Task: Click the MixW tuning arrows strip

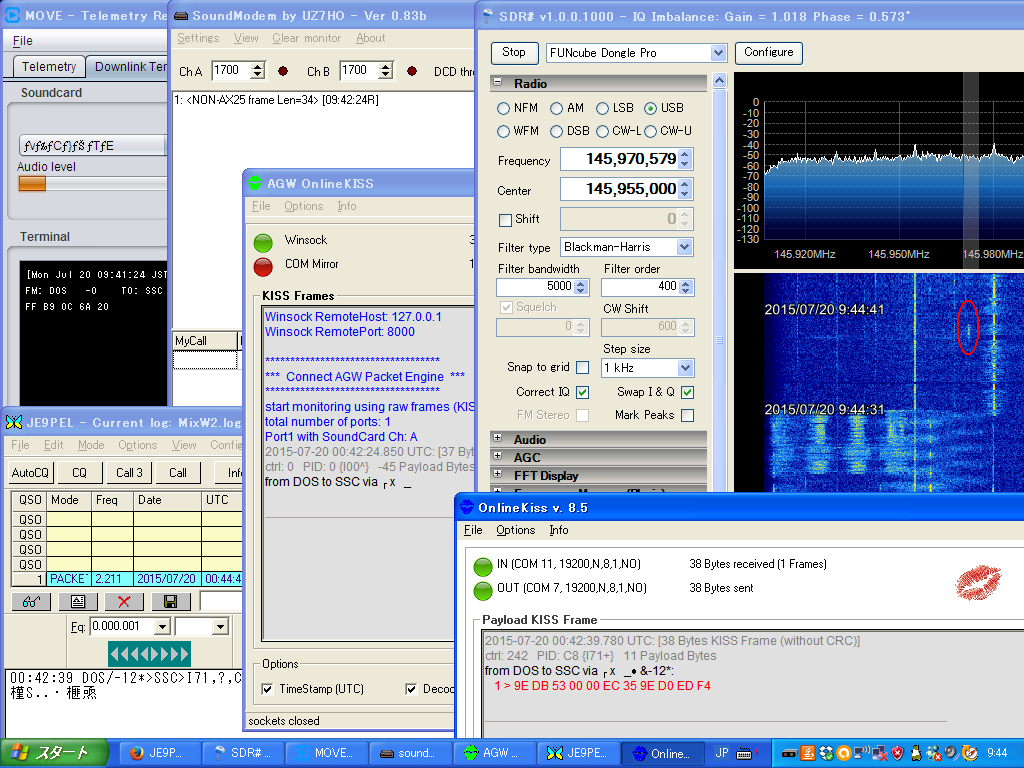Action: (149, 653)
